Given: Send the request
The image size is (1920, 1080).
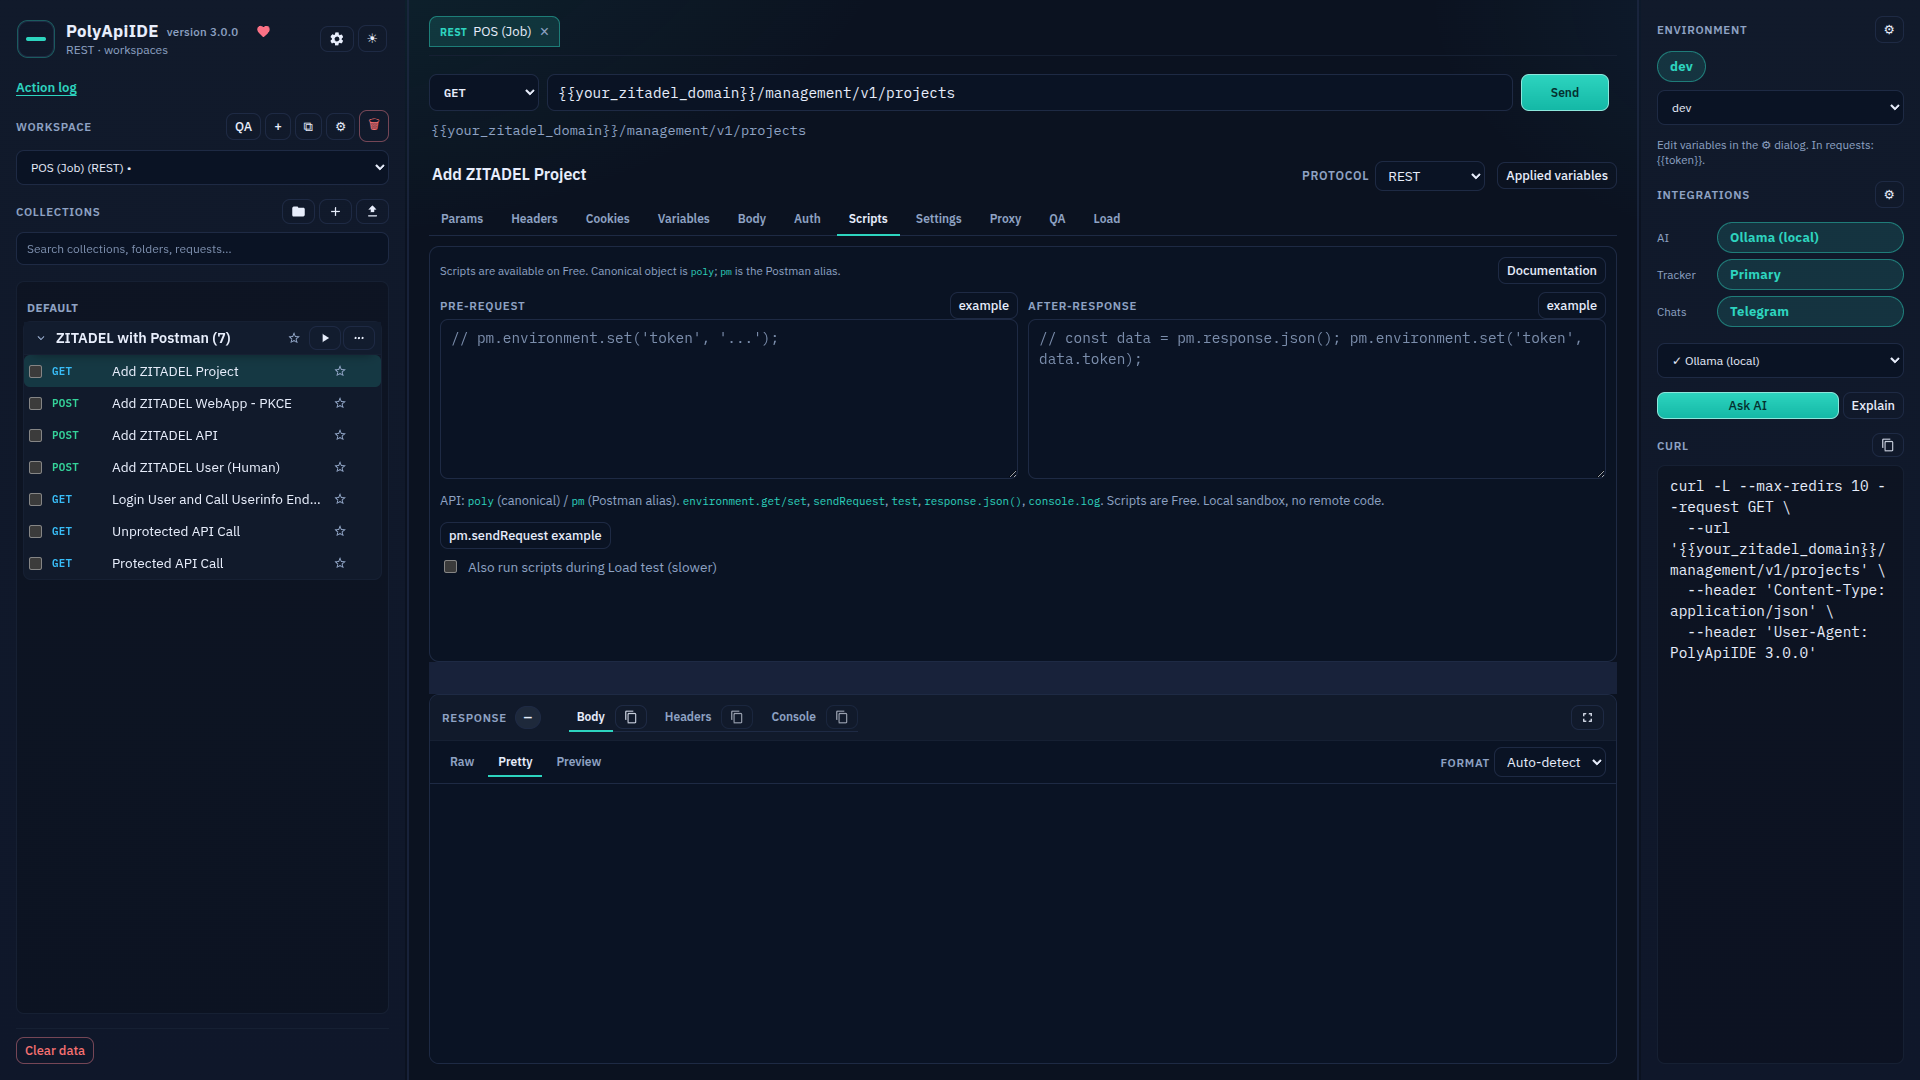Looking at the screenshot, I should click(1564, 93).
